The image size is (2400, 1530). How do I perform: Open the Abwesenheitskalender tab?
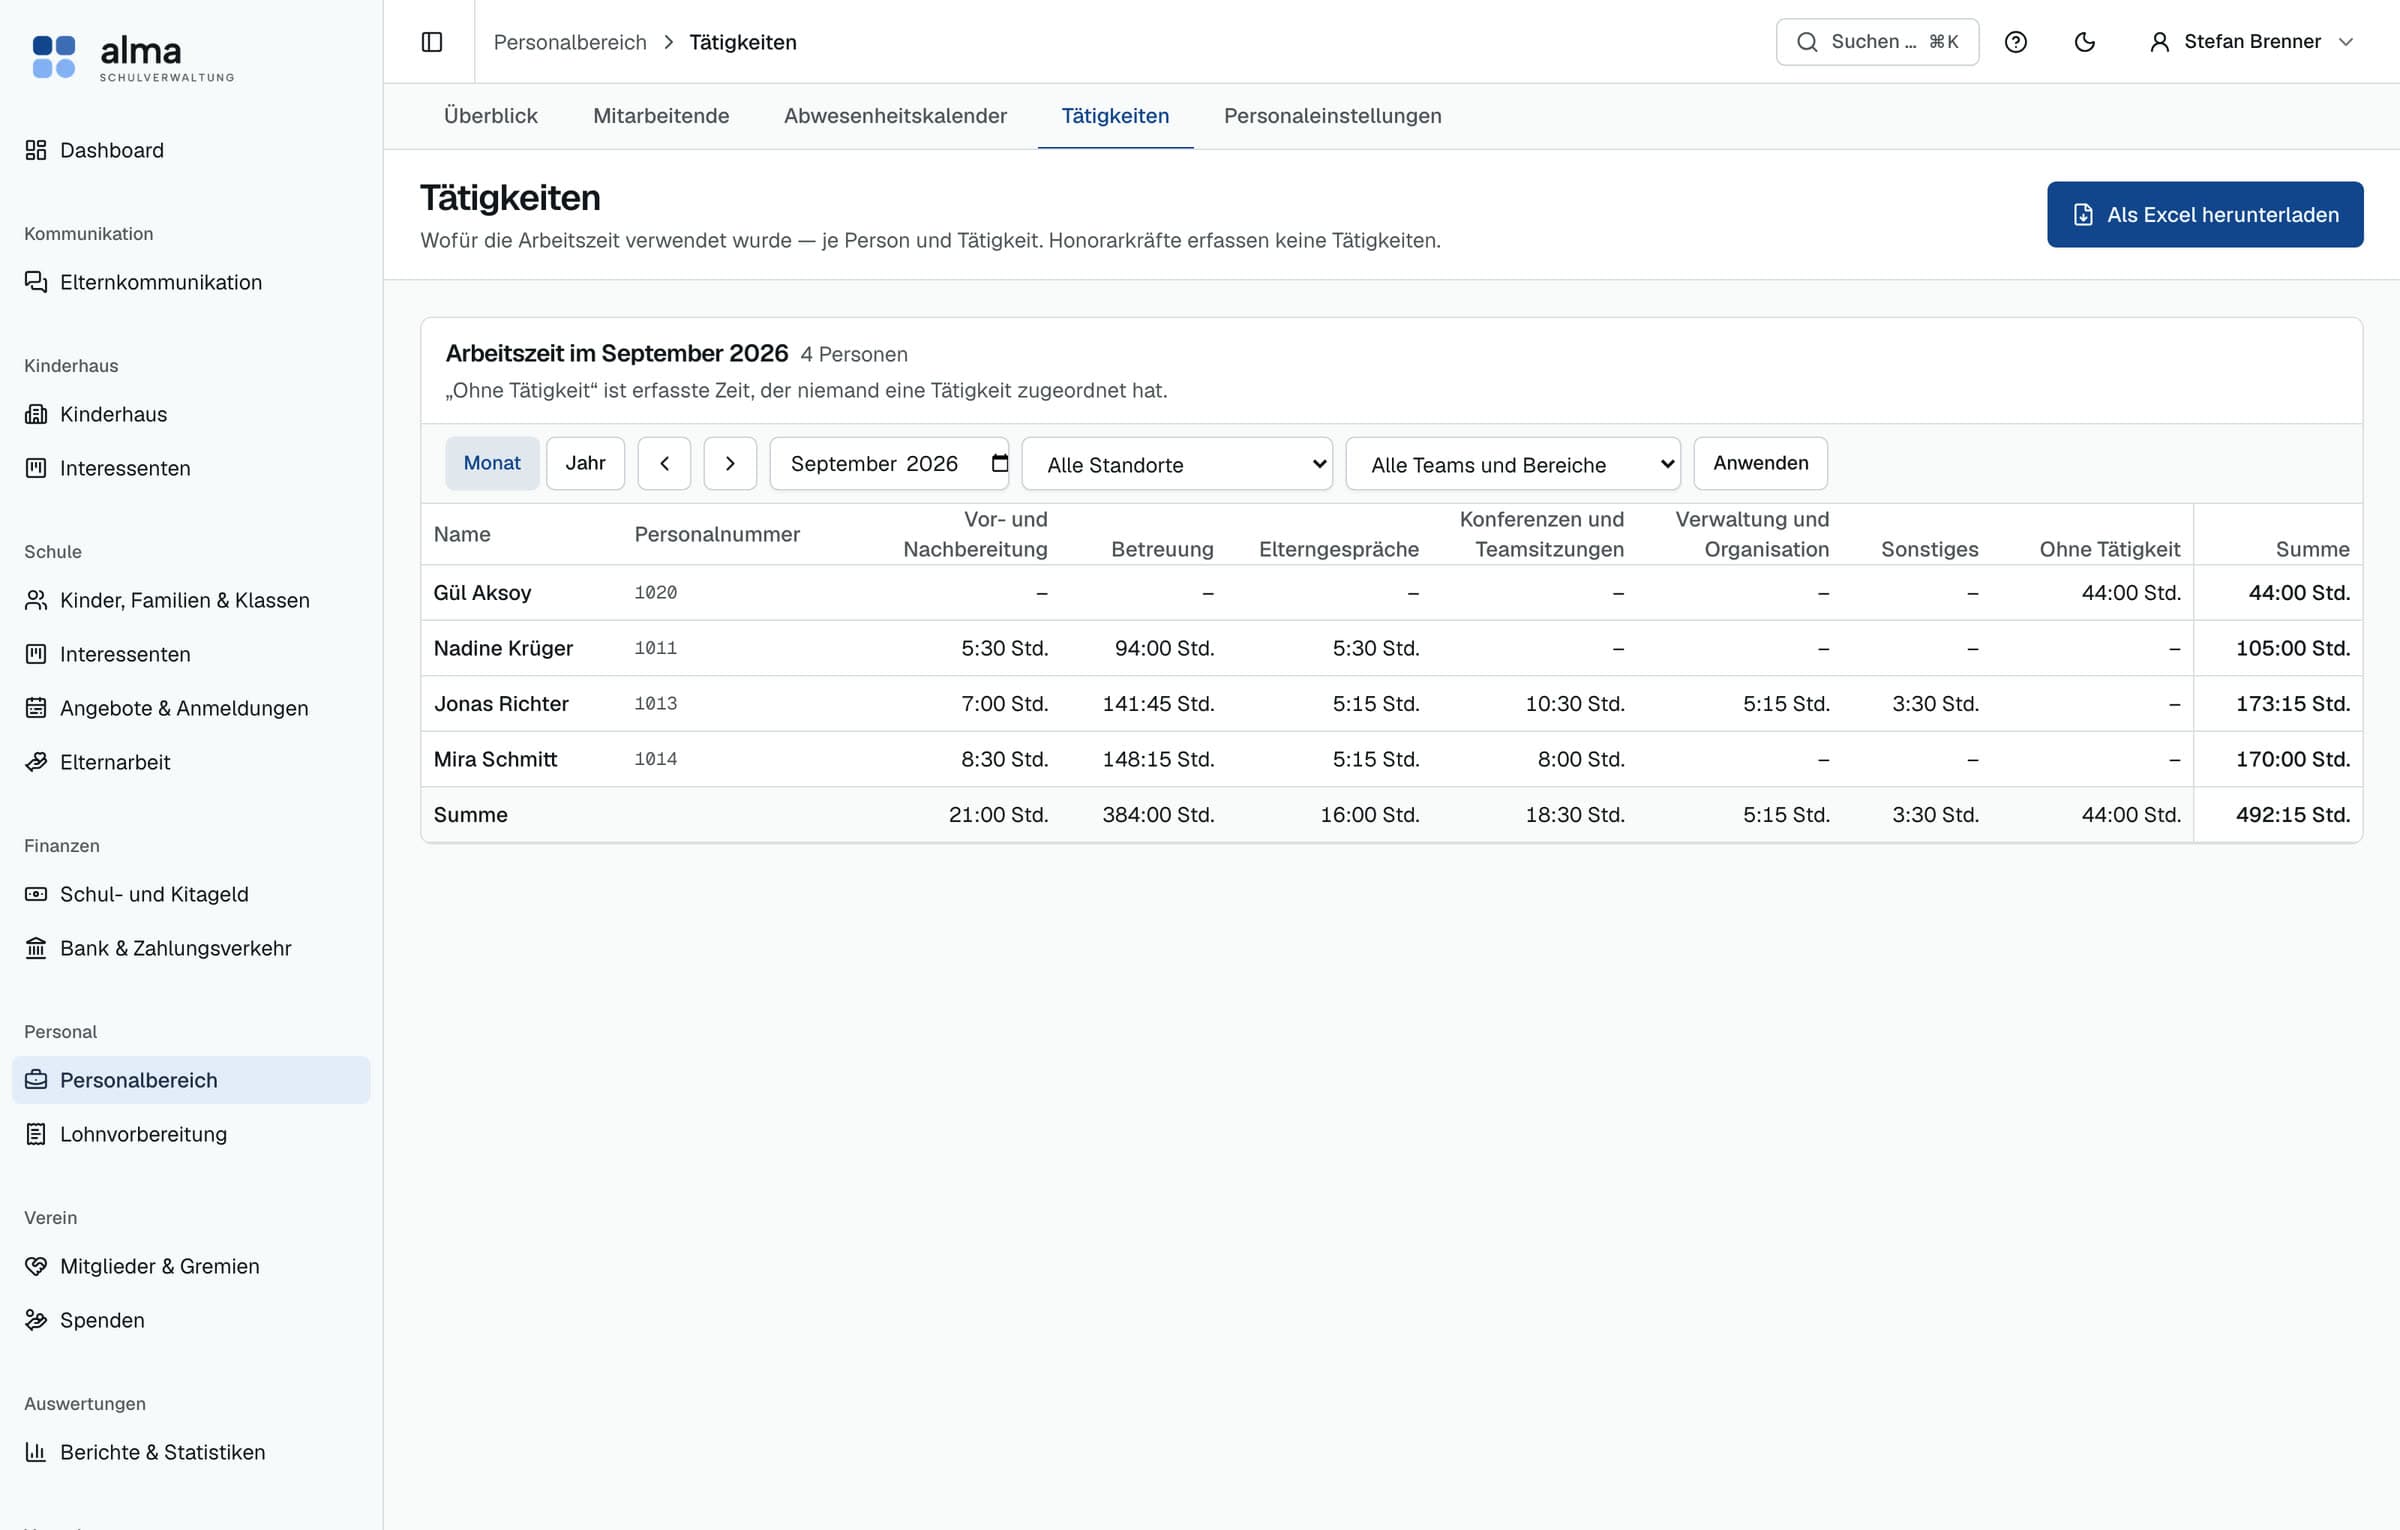(895, 116)
